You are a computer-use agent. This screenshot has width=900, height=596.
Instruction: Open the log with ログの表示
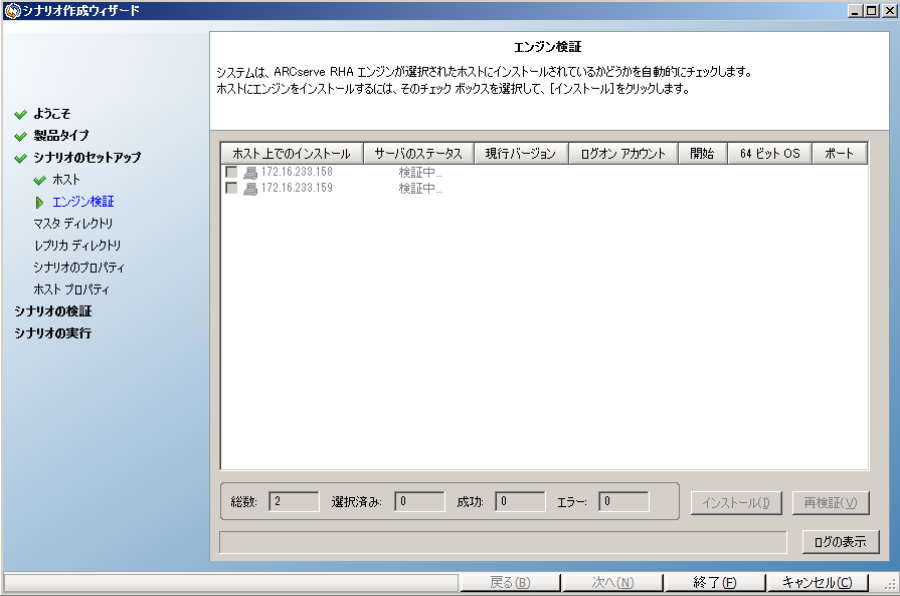tap(840, 541)
